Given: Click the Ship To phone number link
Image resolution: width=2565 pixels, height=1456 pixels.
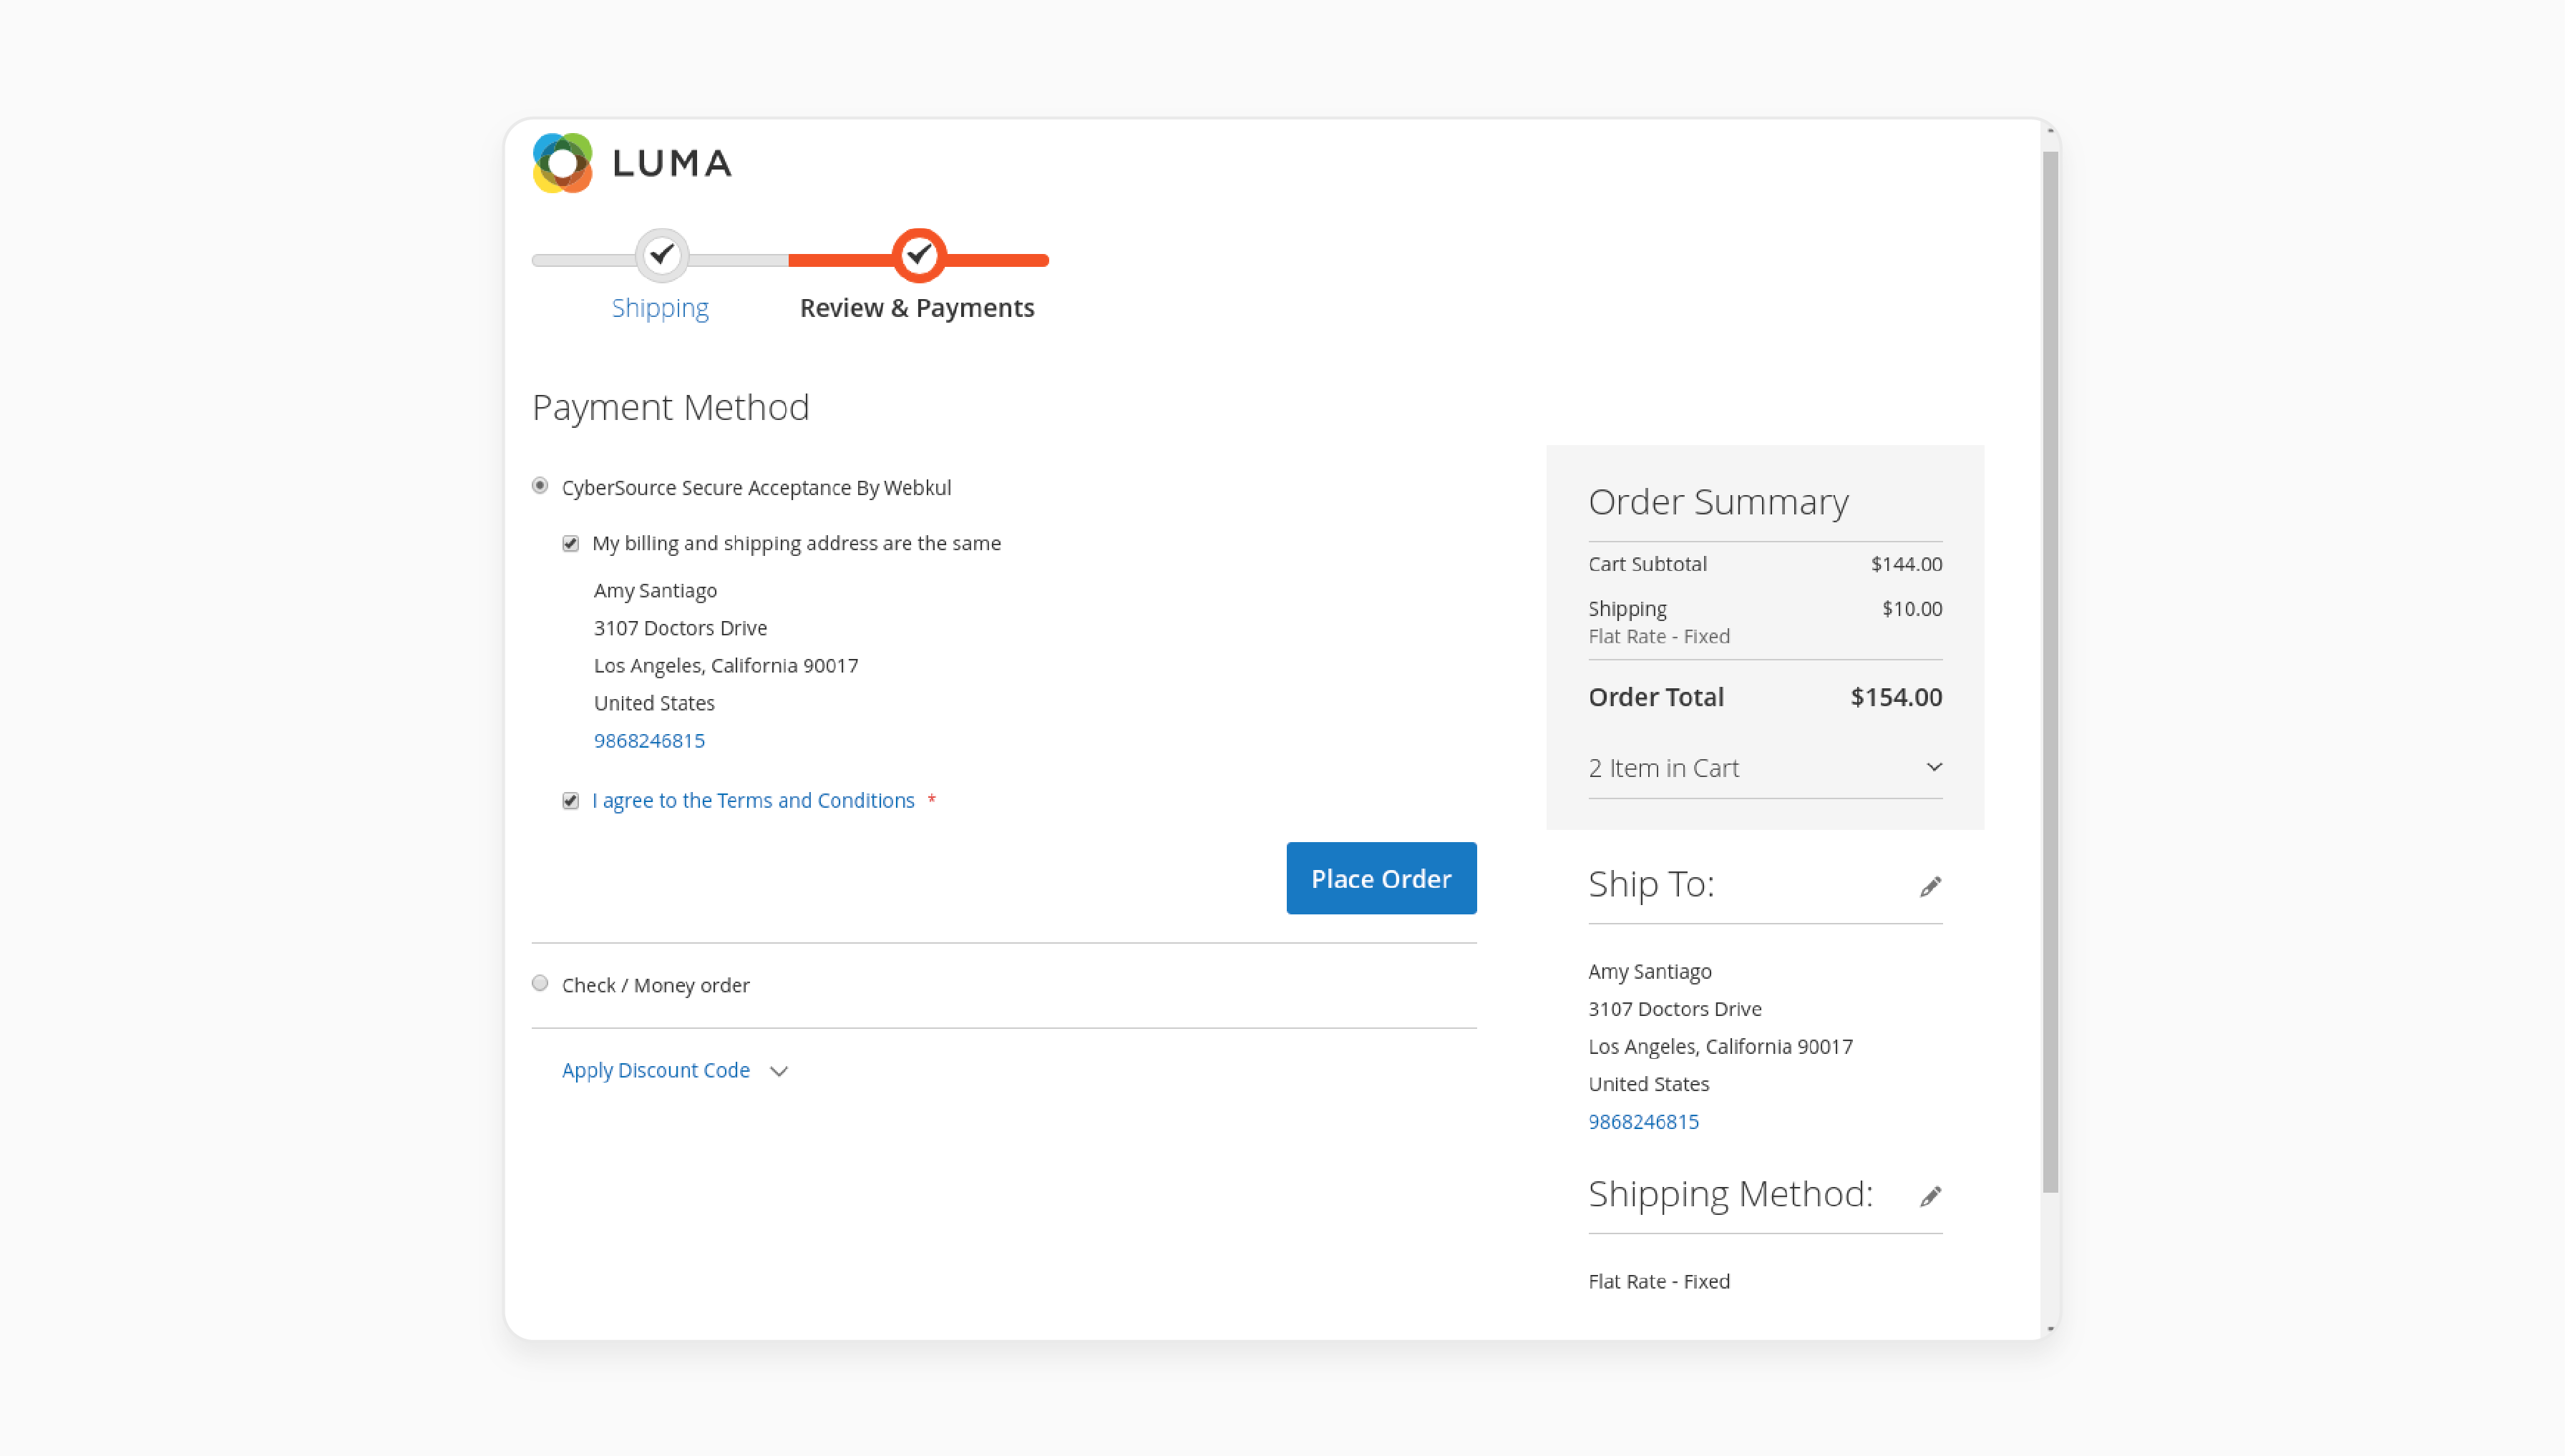Looking at the screenshot, I should click(x=1643, y=1121).
